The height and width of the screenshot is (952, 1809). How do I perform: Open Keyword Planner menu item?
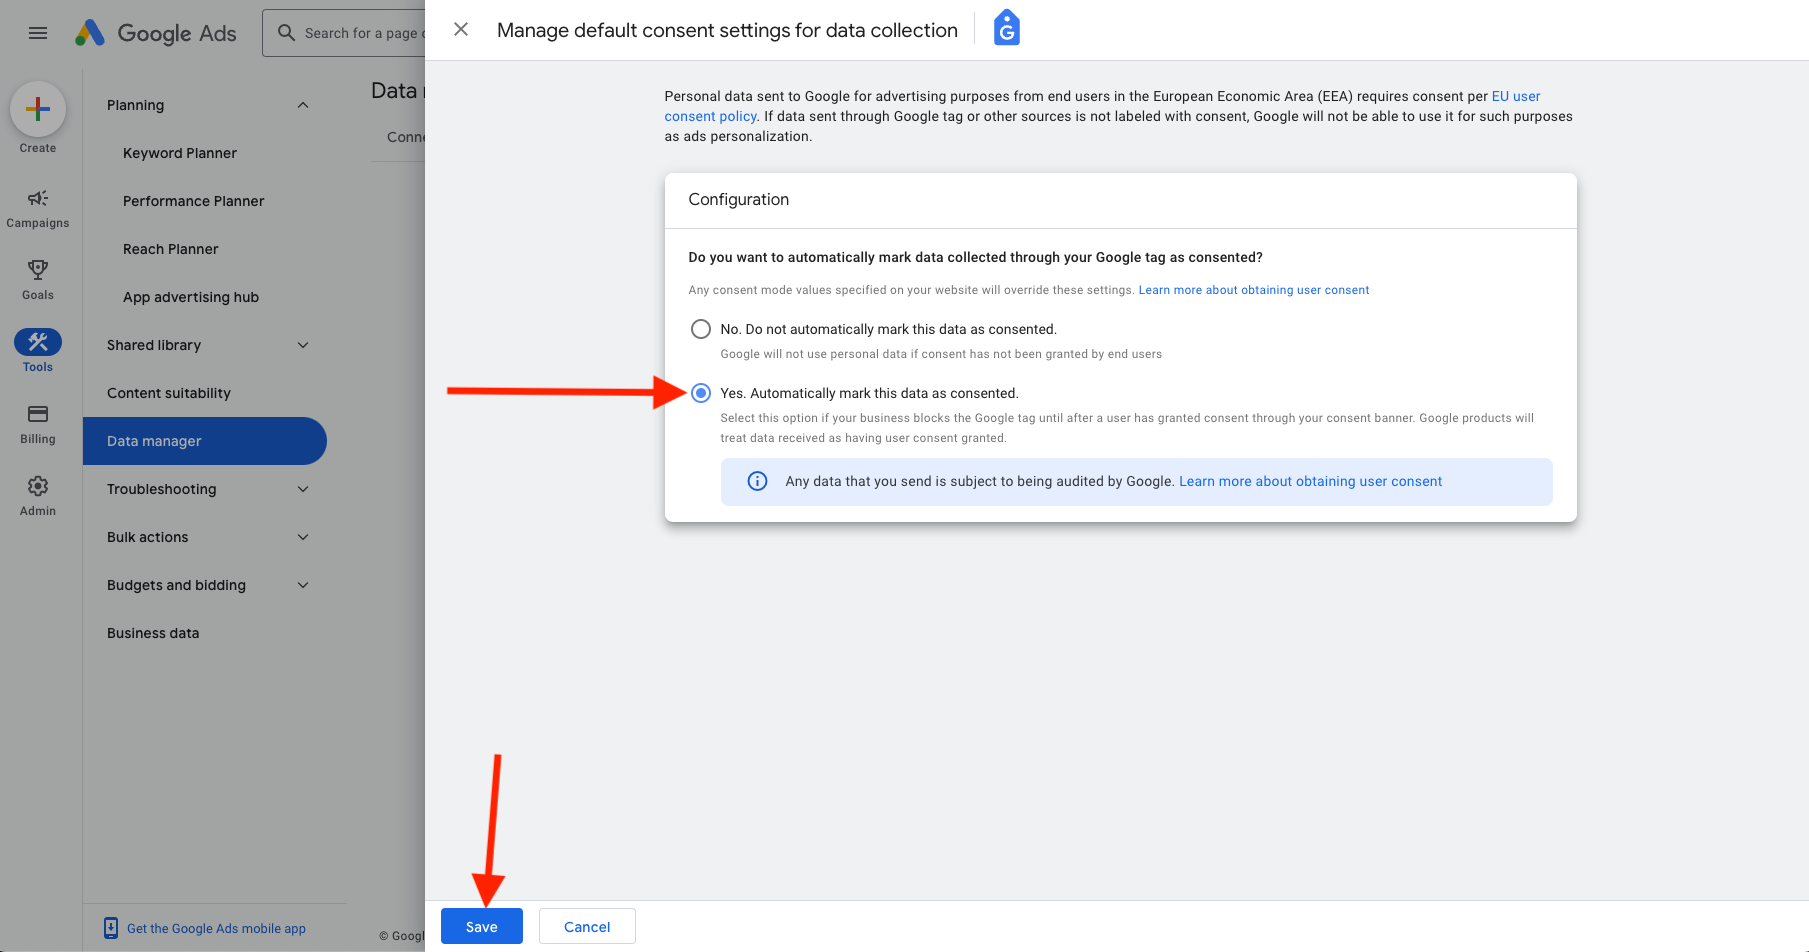click(180, 153)
